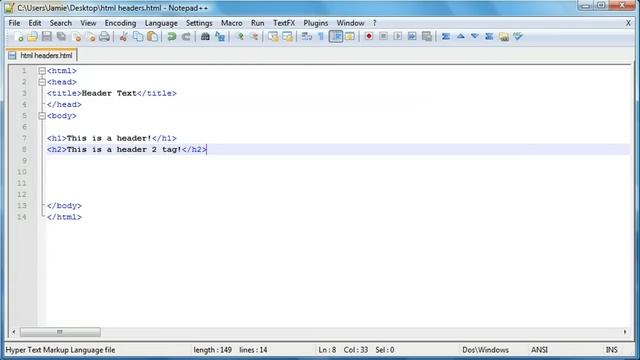
Task: Open the user defined language icon
Action: (350, 37)
